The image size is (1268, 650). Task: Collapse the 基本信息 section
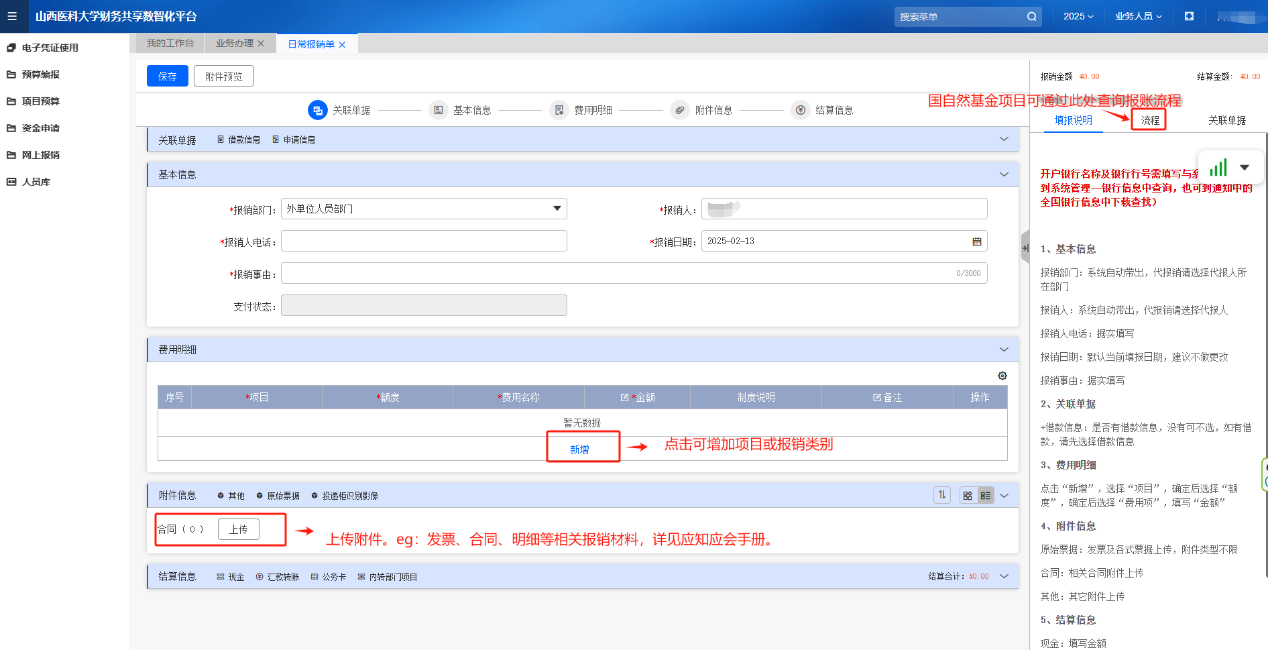(1004, 175)
